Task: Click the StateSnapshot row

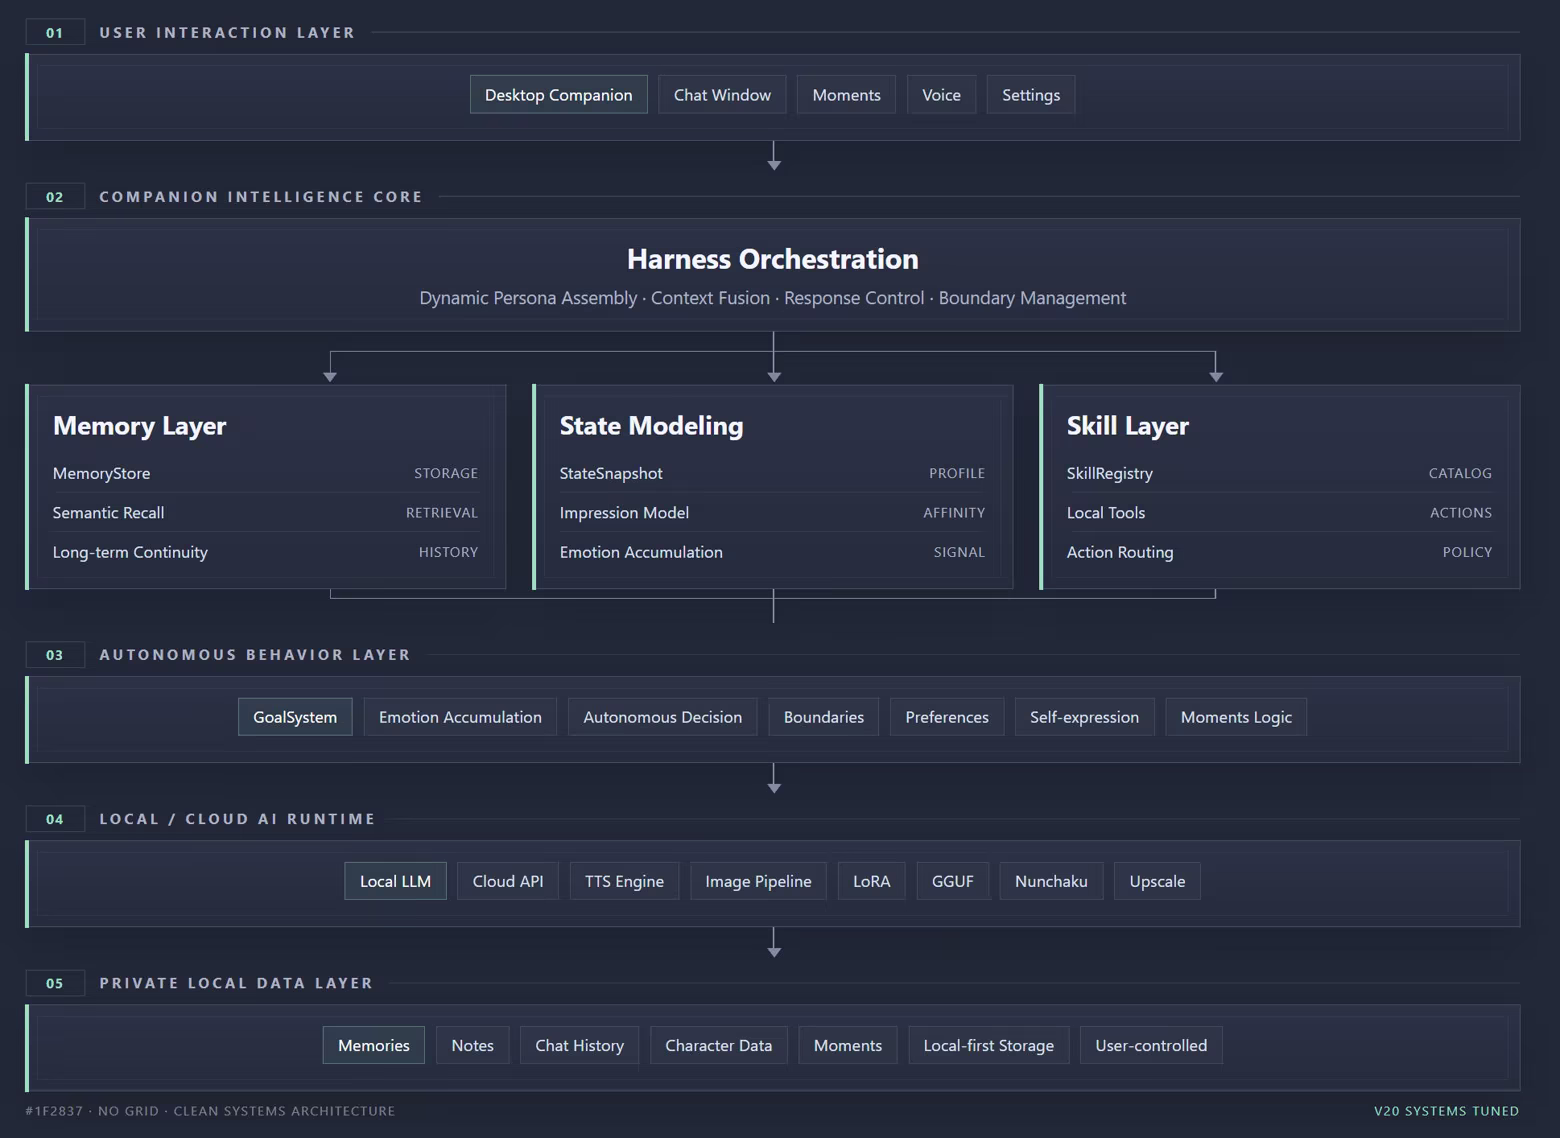Action: click(x=772, y=473)
